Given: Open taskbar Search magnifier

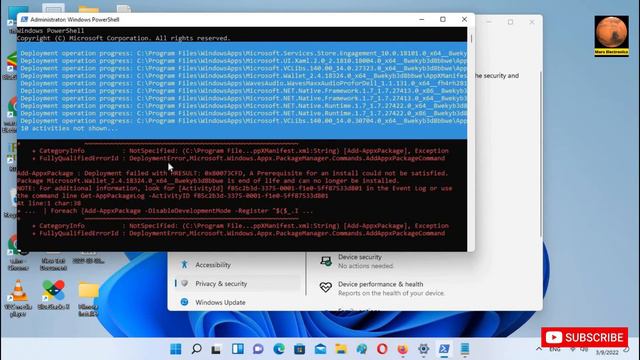Looking at the screenshot, I should pyautogui.click(x=196, y=349).
